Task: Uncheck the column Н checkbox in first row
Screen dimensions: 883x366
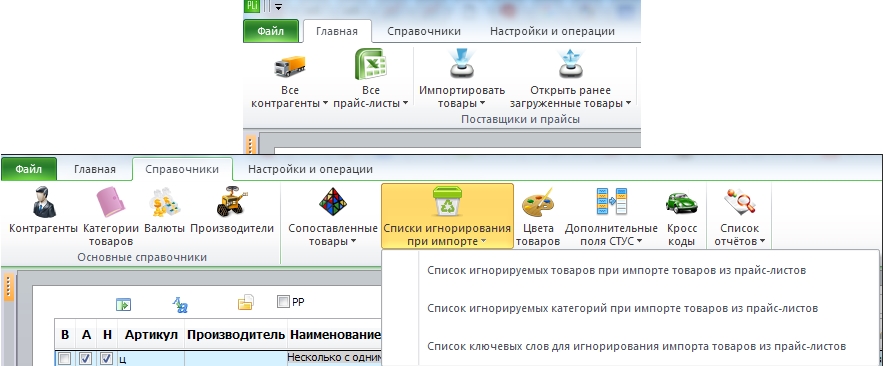Action: [x=107, y=358]
